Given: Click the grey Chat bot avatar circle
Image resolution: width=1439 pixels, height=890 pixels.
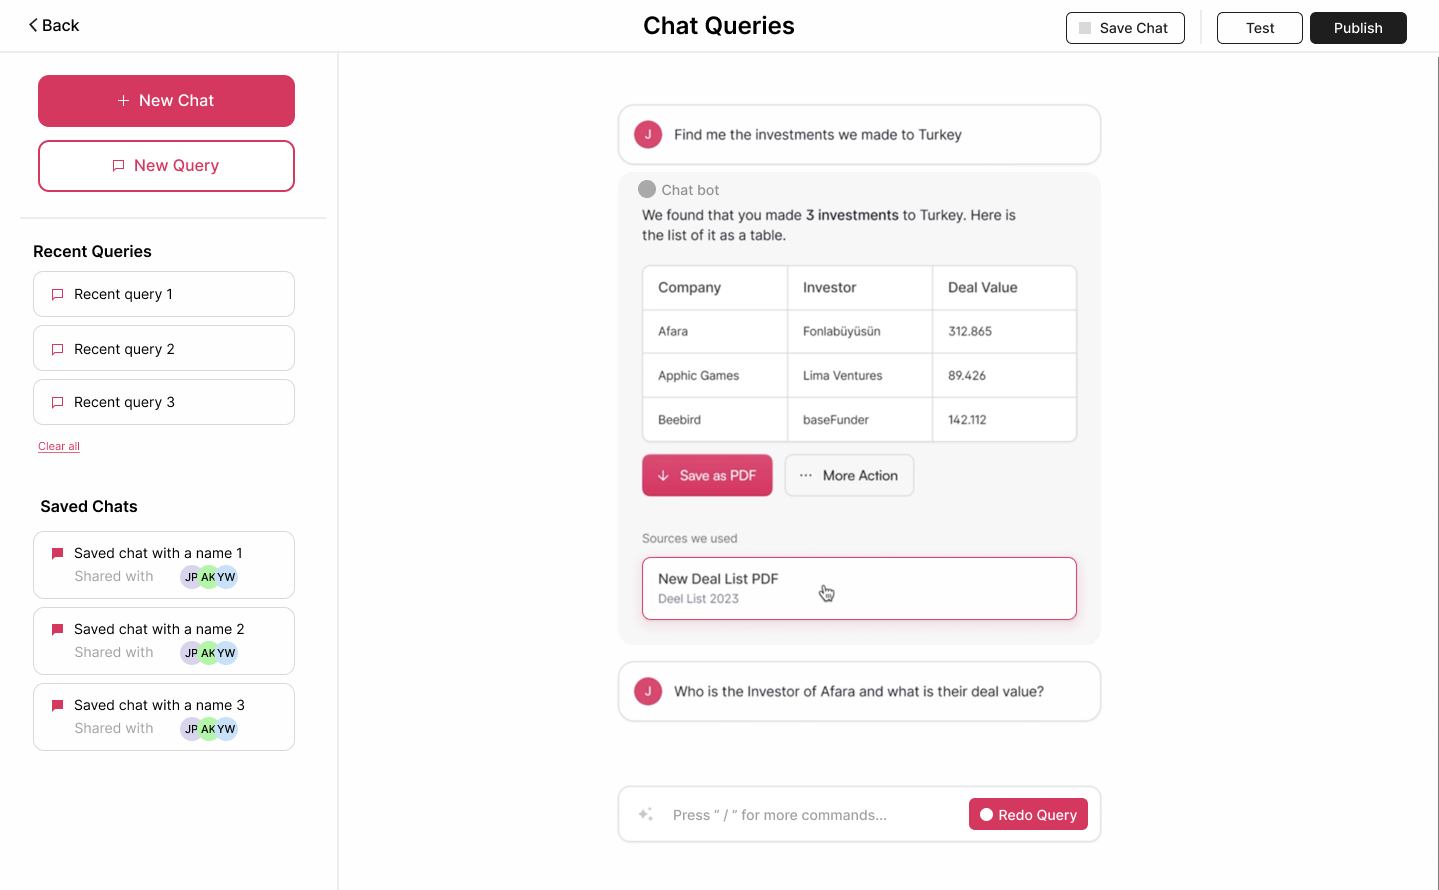Looking at the screenshot, I should tap(647, 189).
